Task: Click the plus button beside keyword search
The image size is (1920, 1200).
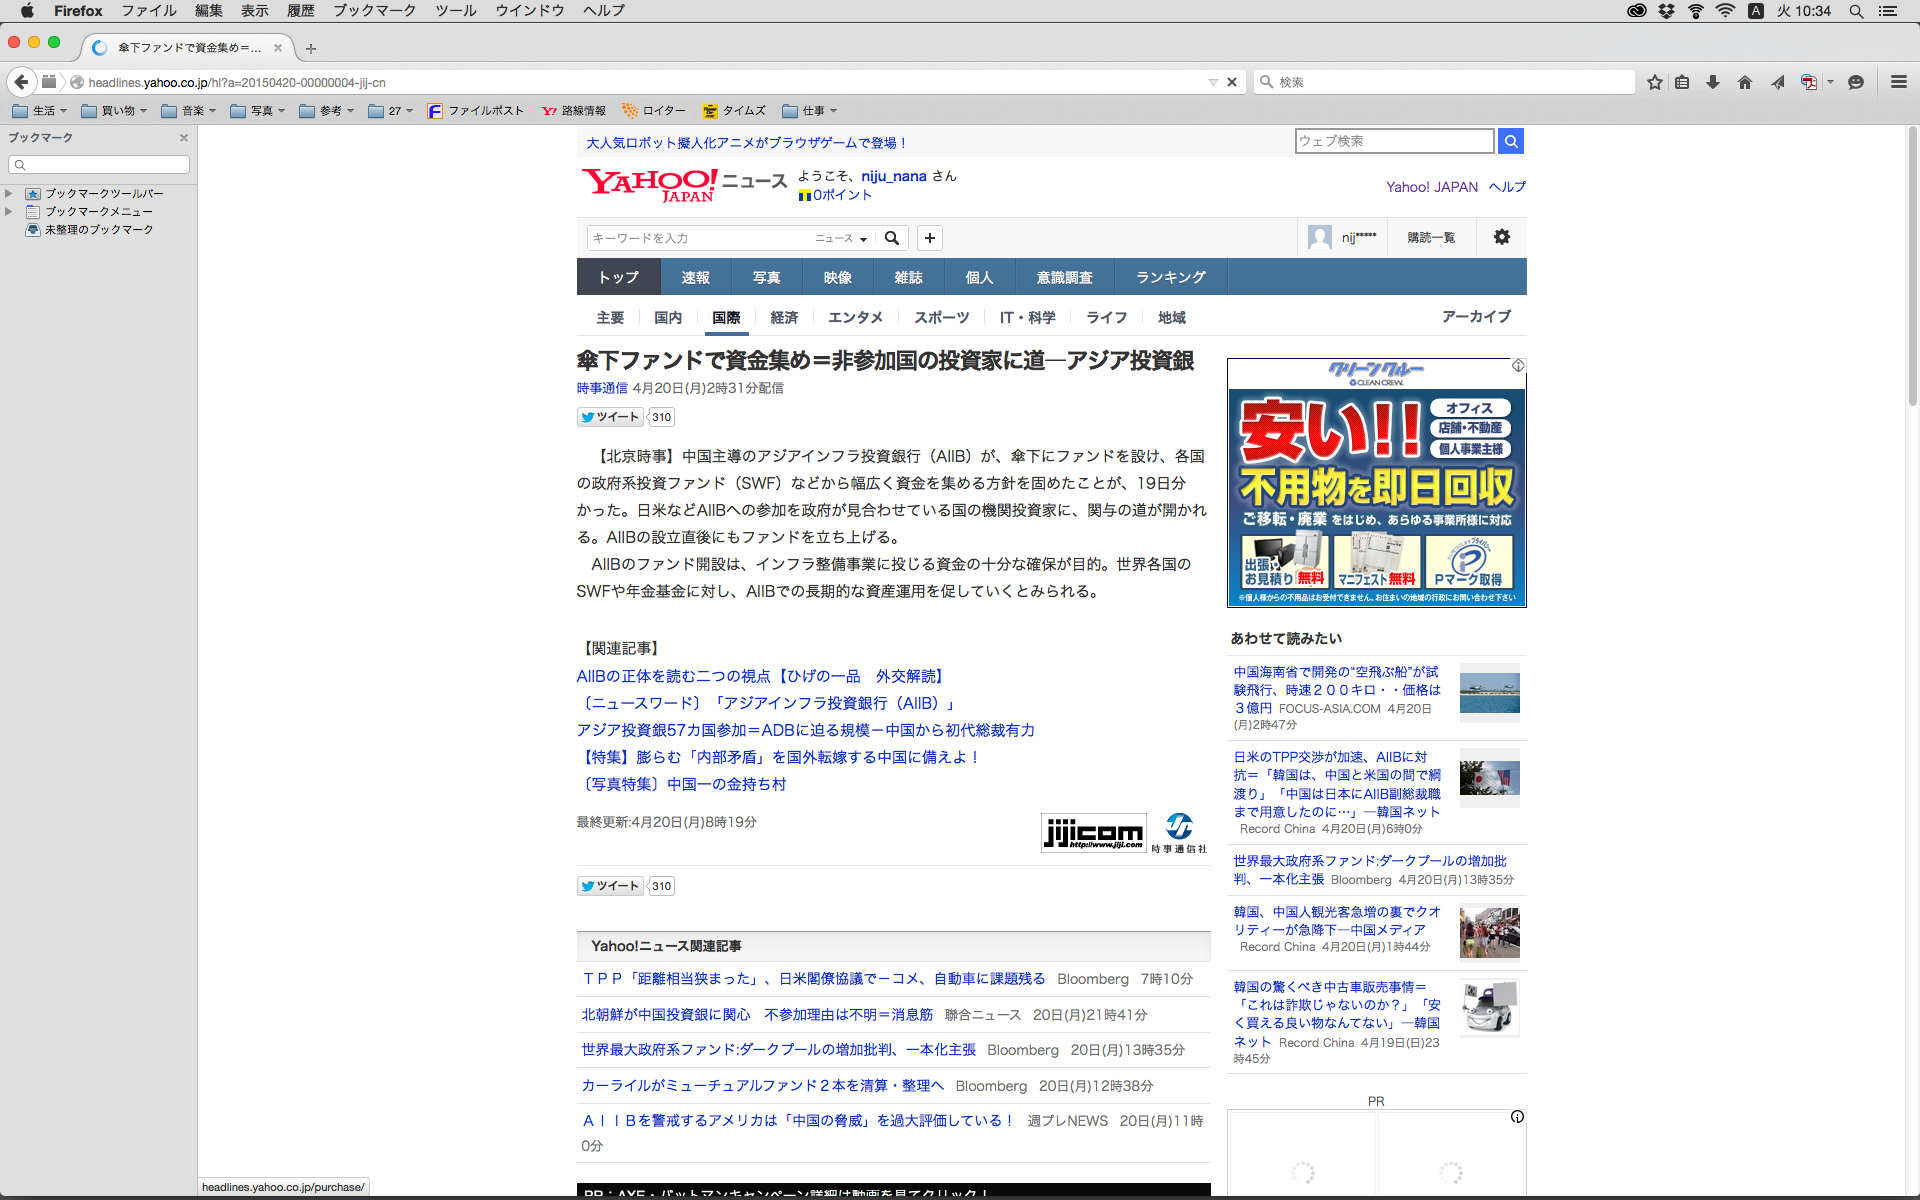Action: tap(930, 238)
